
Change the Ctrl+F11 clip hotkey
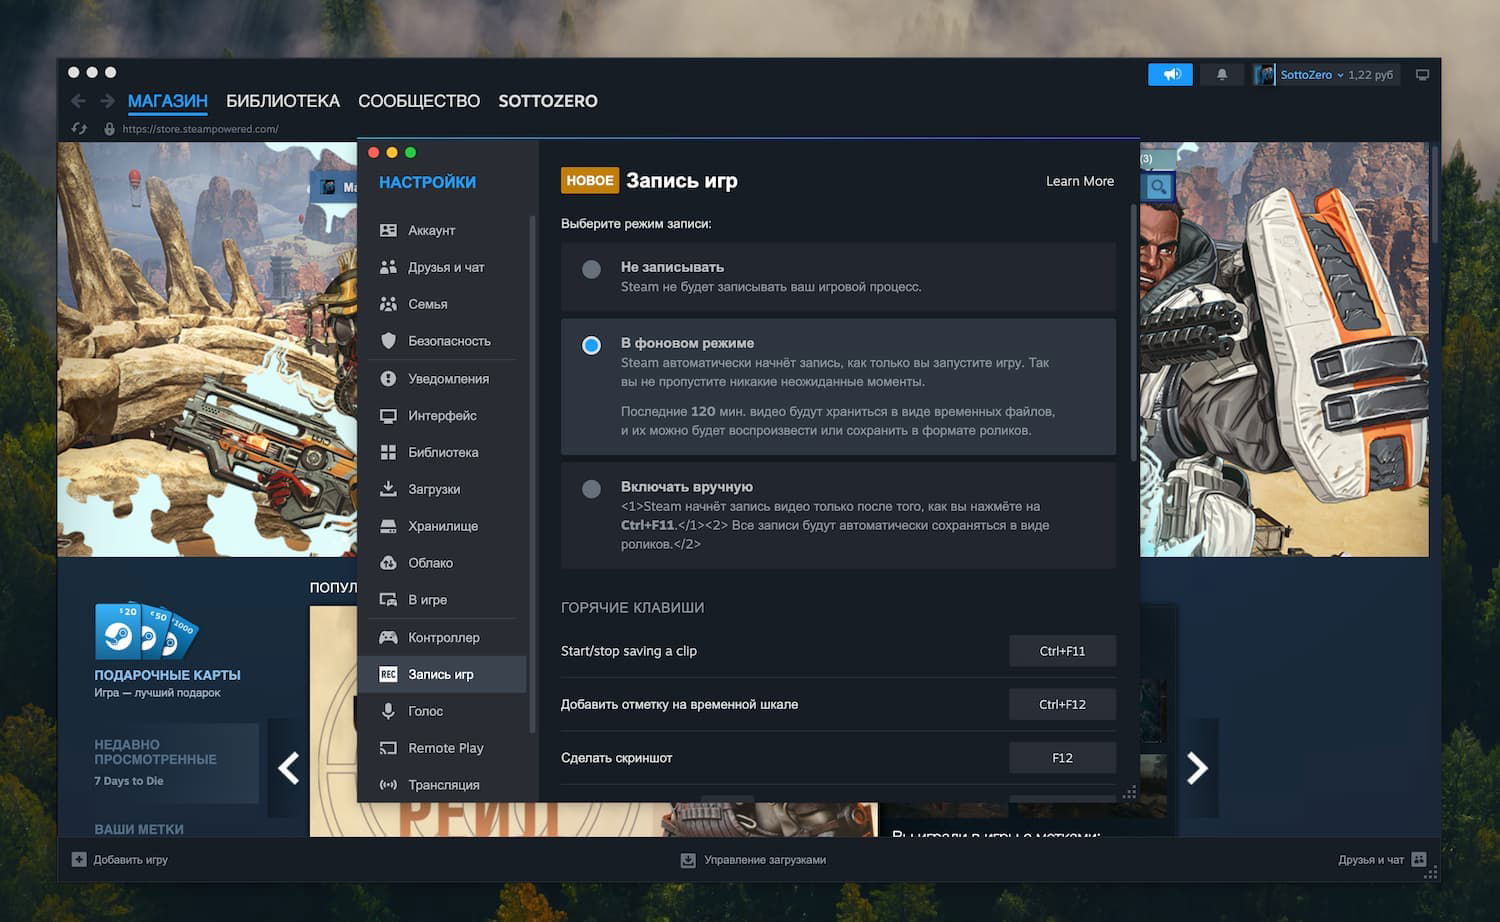1061,651
